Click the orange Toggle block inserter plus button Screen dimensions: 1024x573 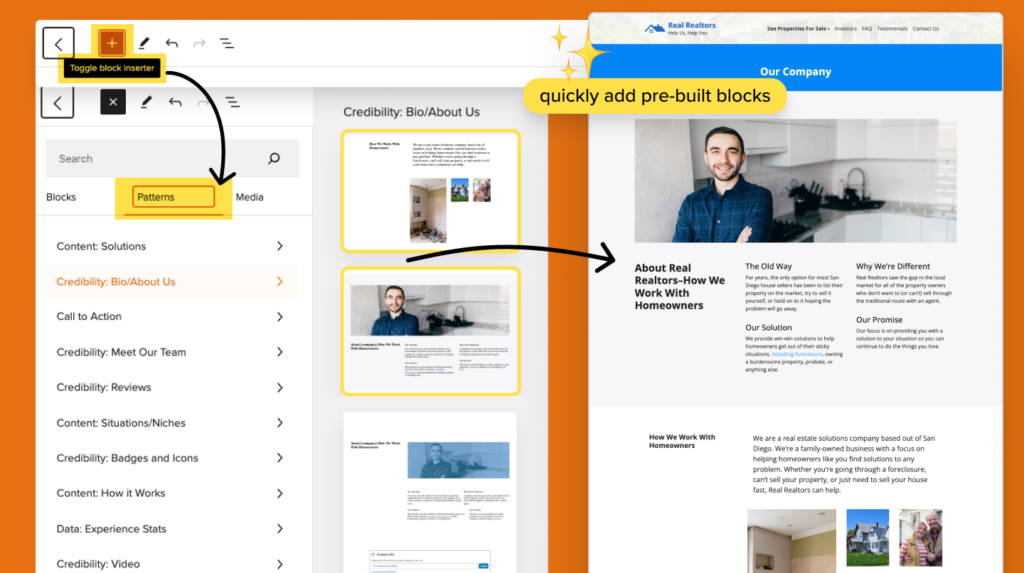click(x=112, y=43)
